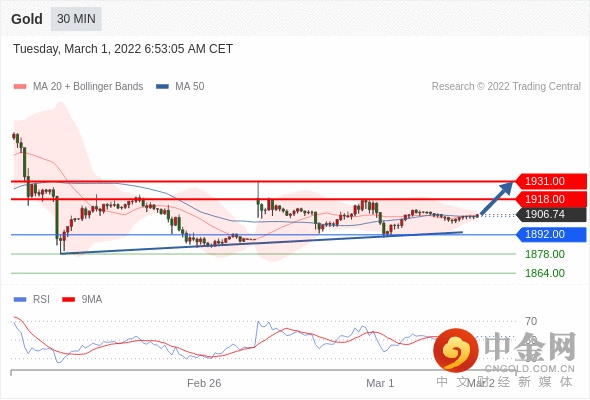Image resolution: width=590 pixels, height=400 pixels.
Task: Select the chart timestamp 'Tuesday, March 1, 2022 6:53:05 AM CET'
Action: [x=123, y=49]
